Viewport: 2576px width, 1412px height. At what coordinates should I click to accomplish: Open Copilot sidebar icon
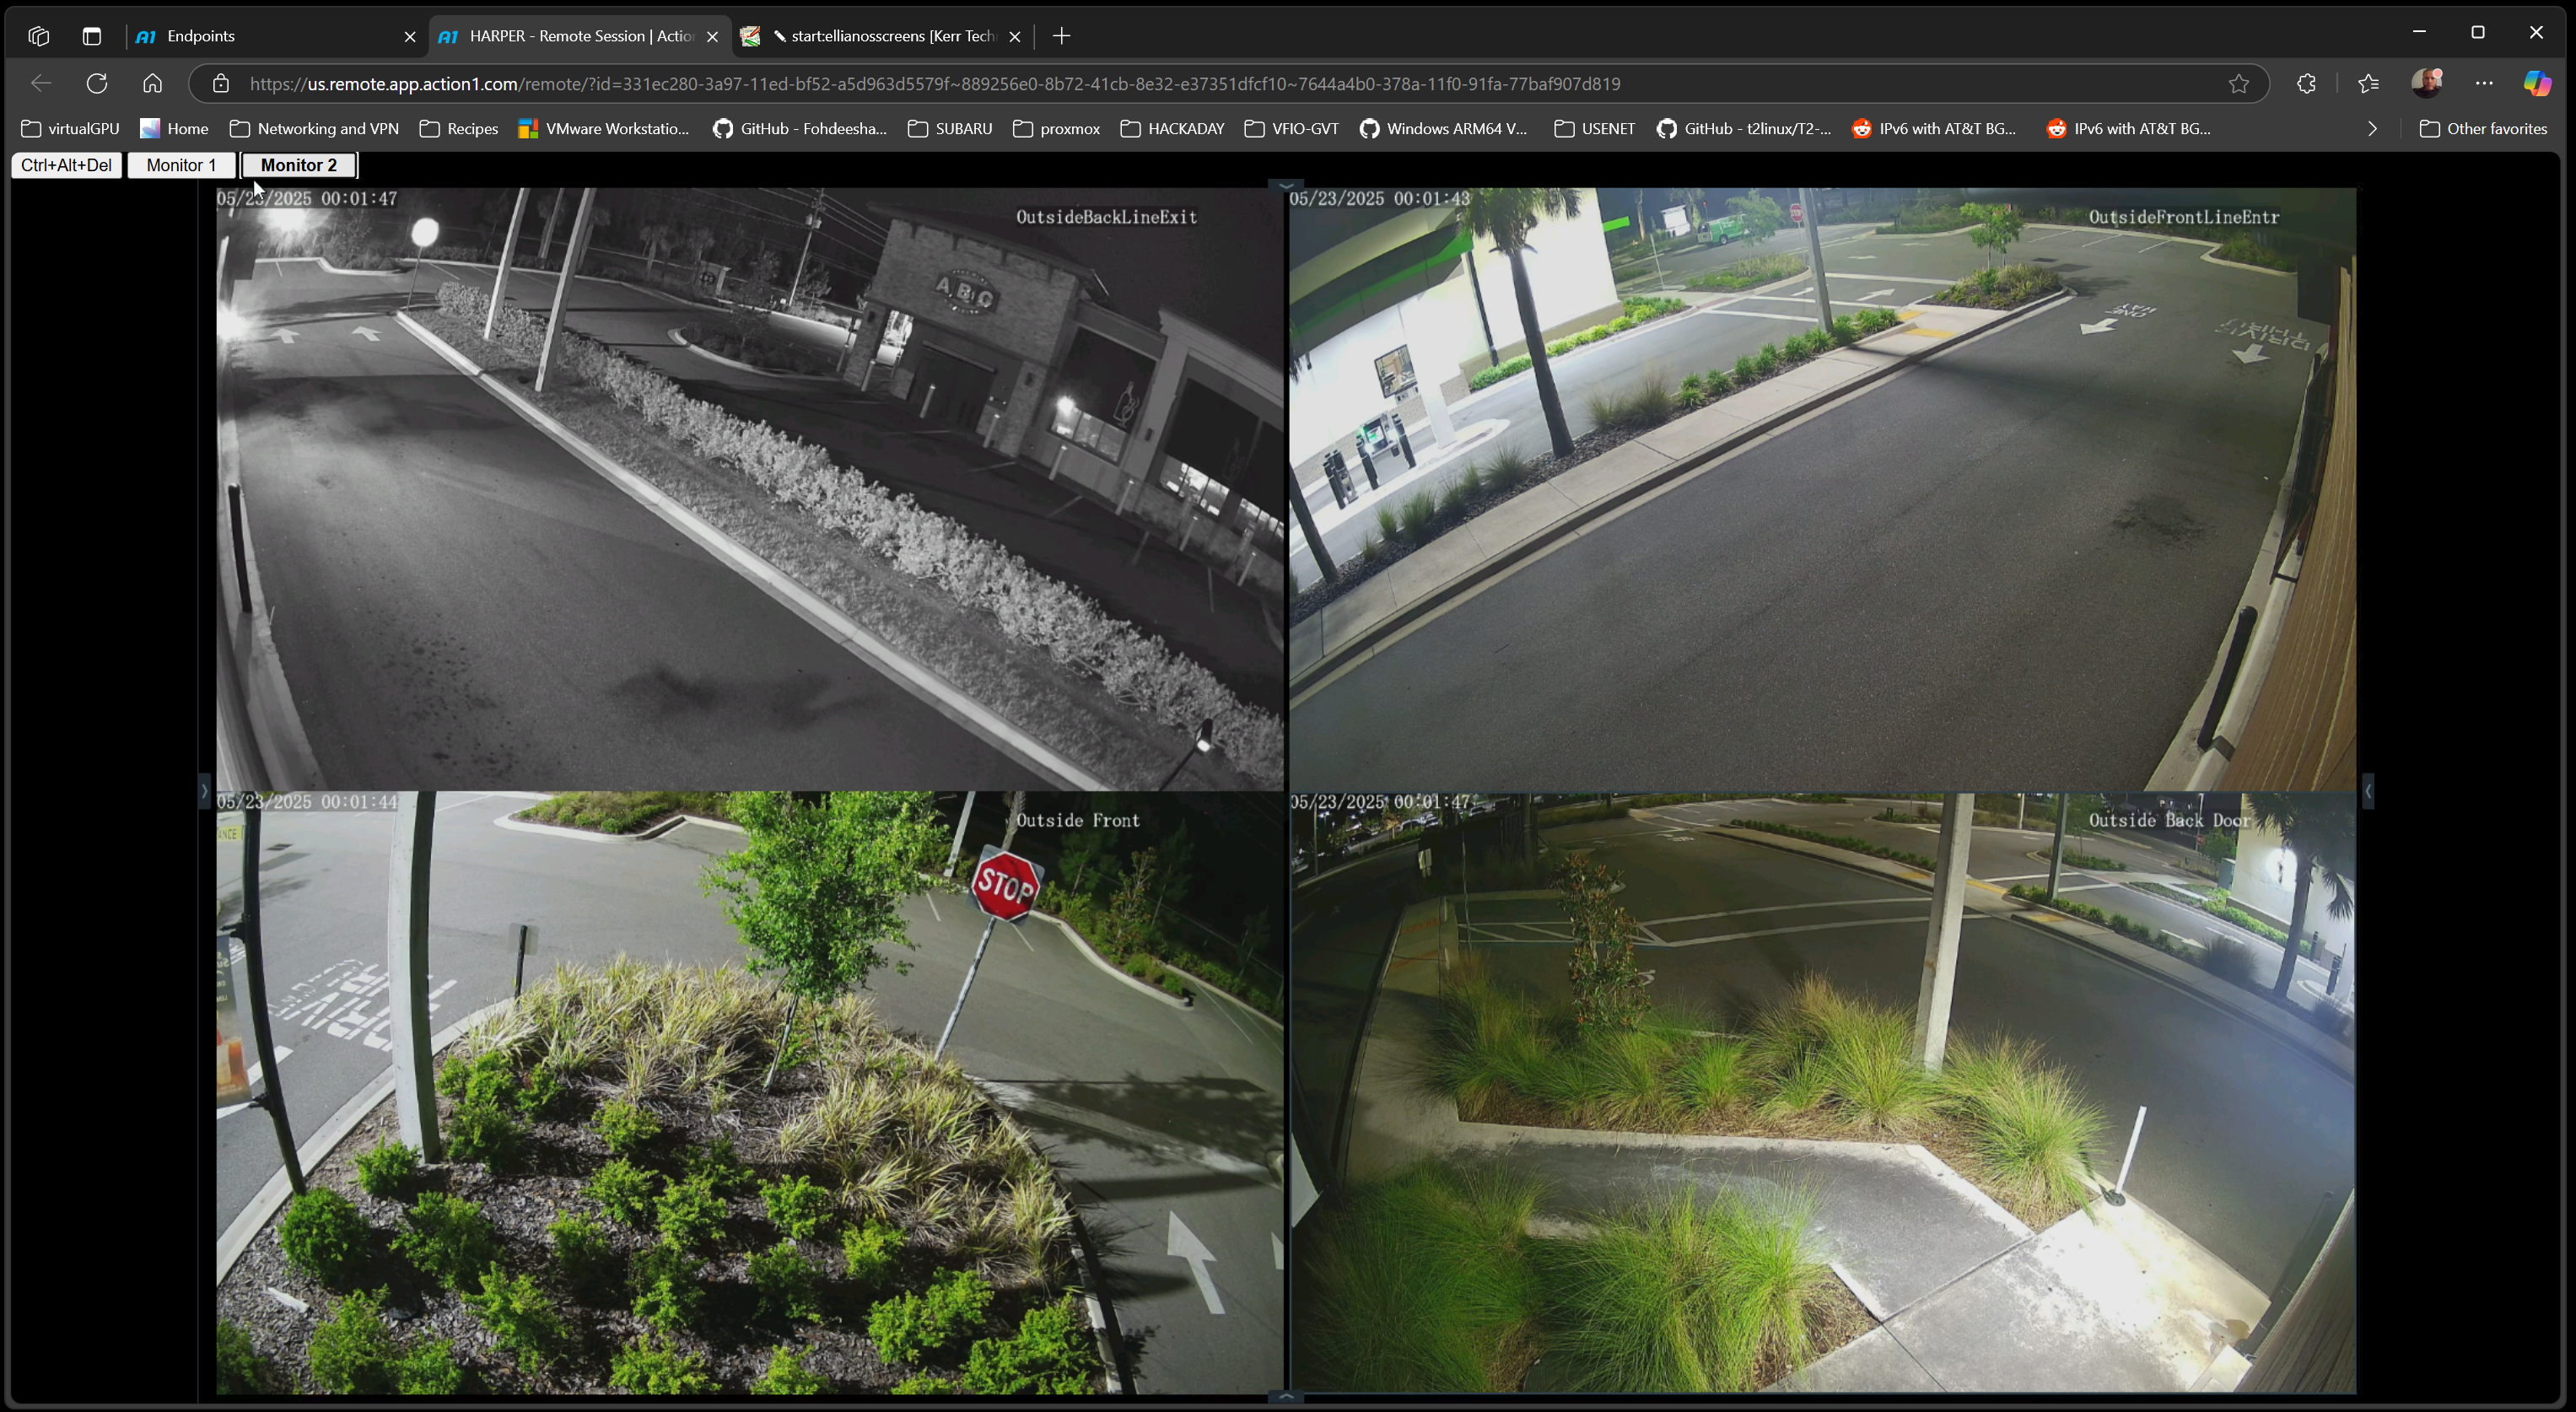coord(2537,84)
